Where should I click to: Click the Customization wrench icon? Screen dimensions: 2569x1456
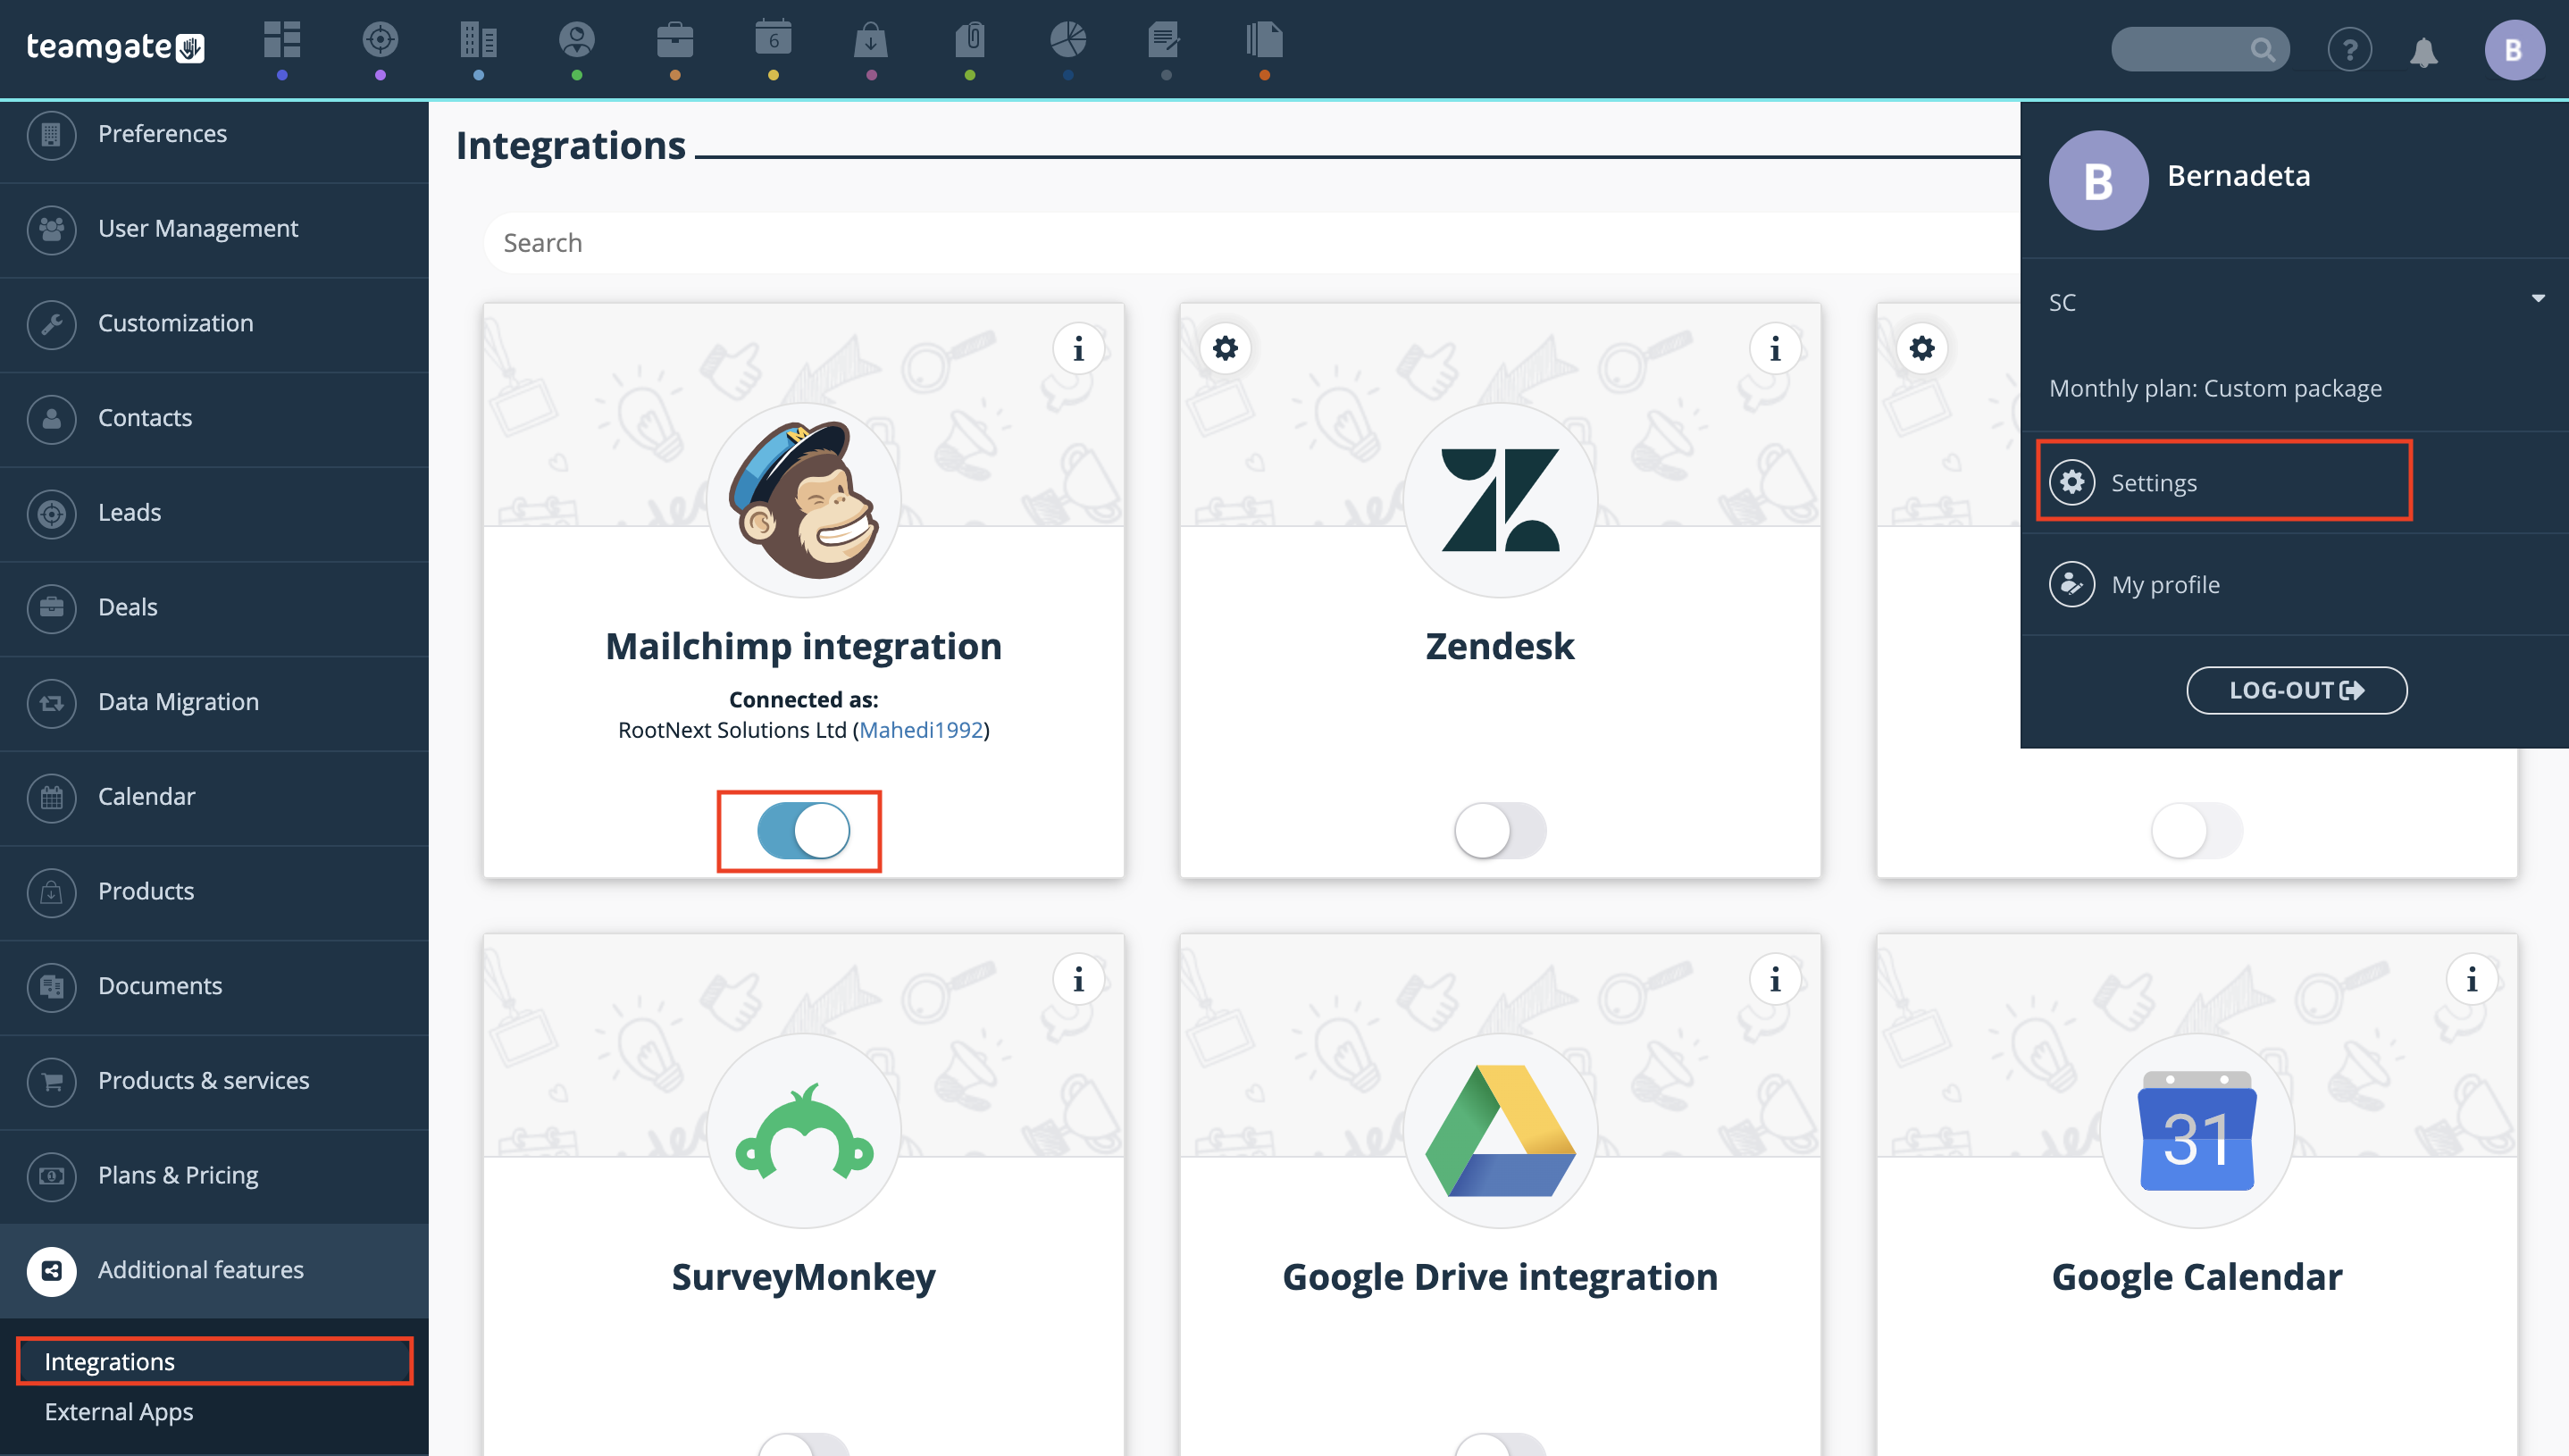point(51,324)
